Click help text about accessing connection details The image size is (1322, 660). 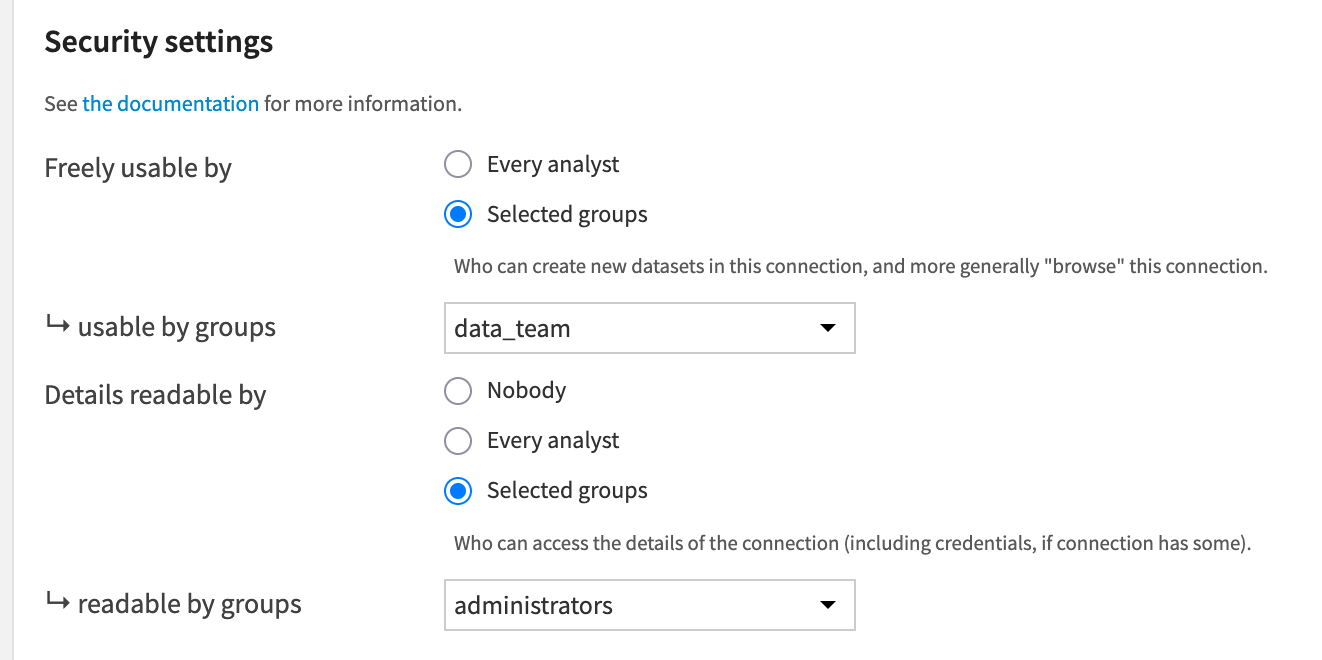click(x=853, y=544)
